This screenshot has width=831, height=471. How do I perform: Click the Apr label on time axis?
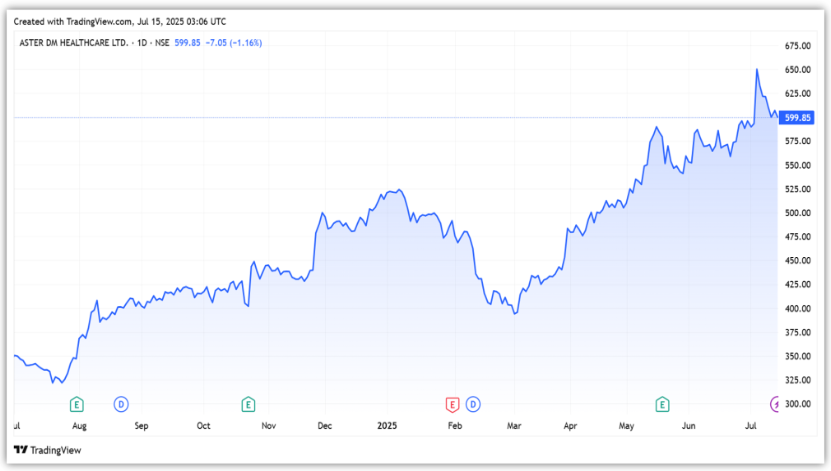coord(571,426)
